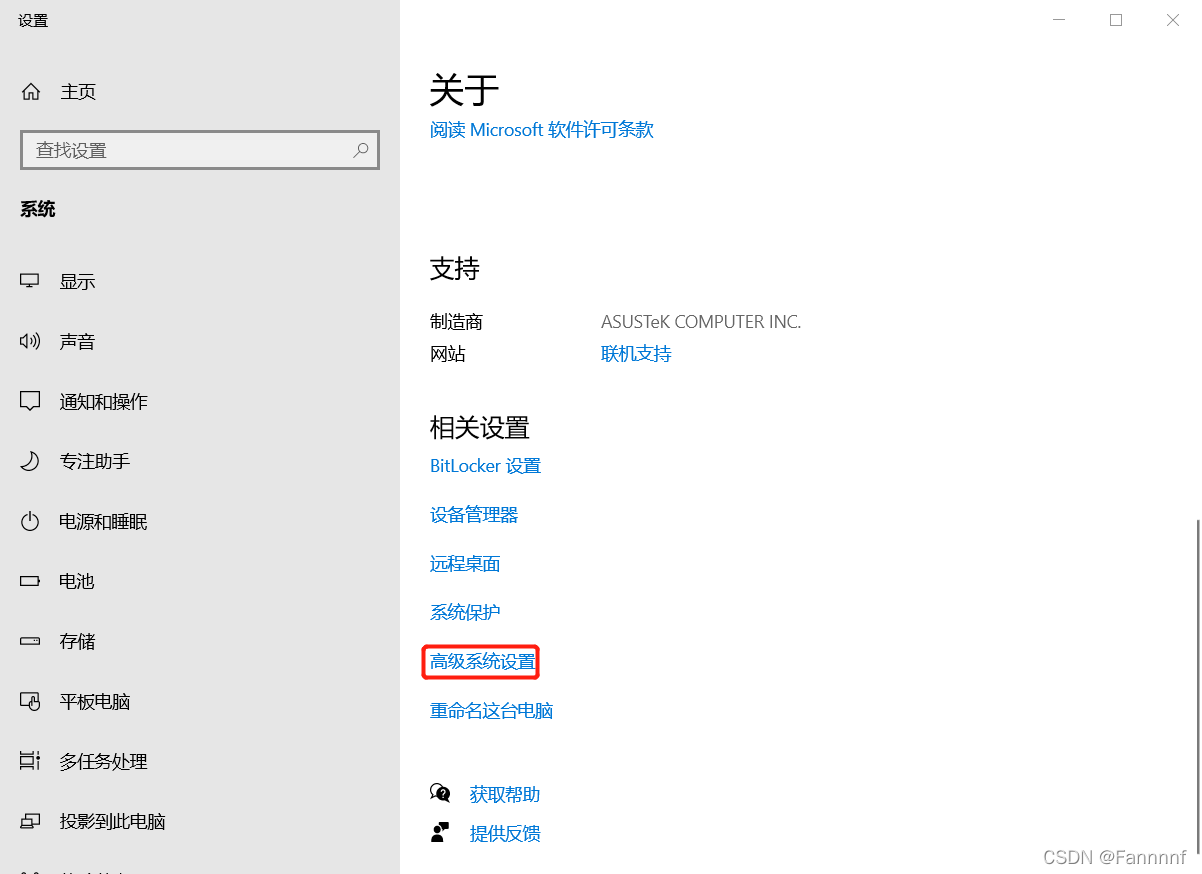Screen dimensions: 1202x874
Task: Click the Storage drive icon
Action: (30, 641)
